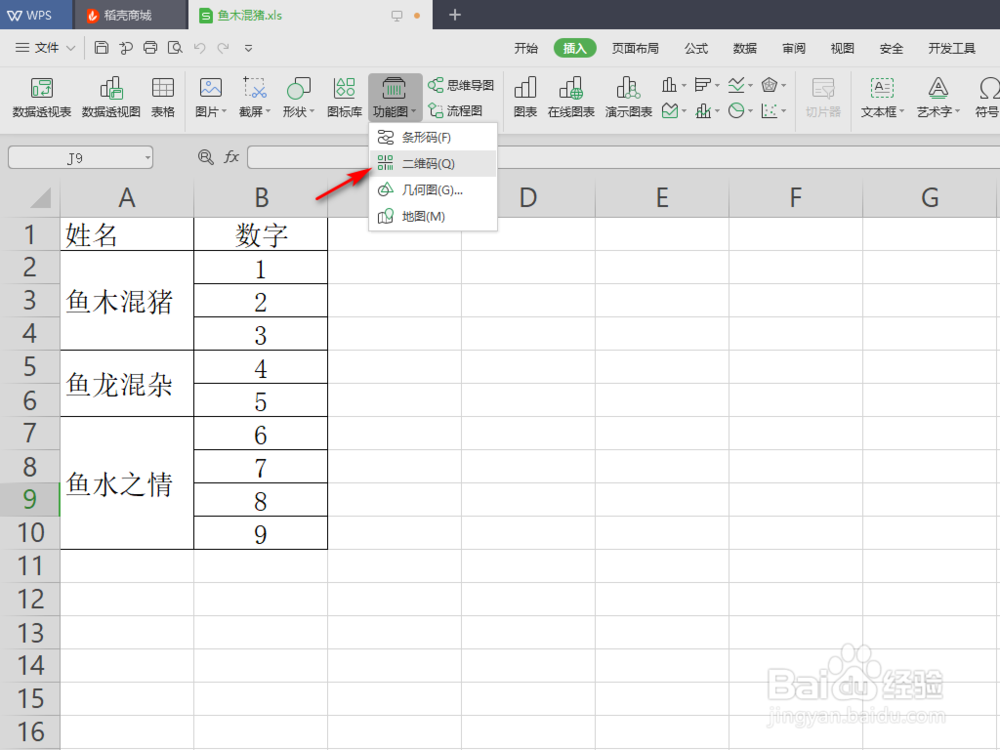Open 演示图表 presentation charts
Screen dimensions: 1000x750
[x=628, y=97]
